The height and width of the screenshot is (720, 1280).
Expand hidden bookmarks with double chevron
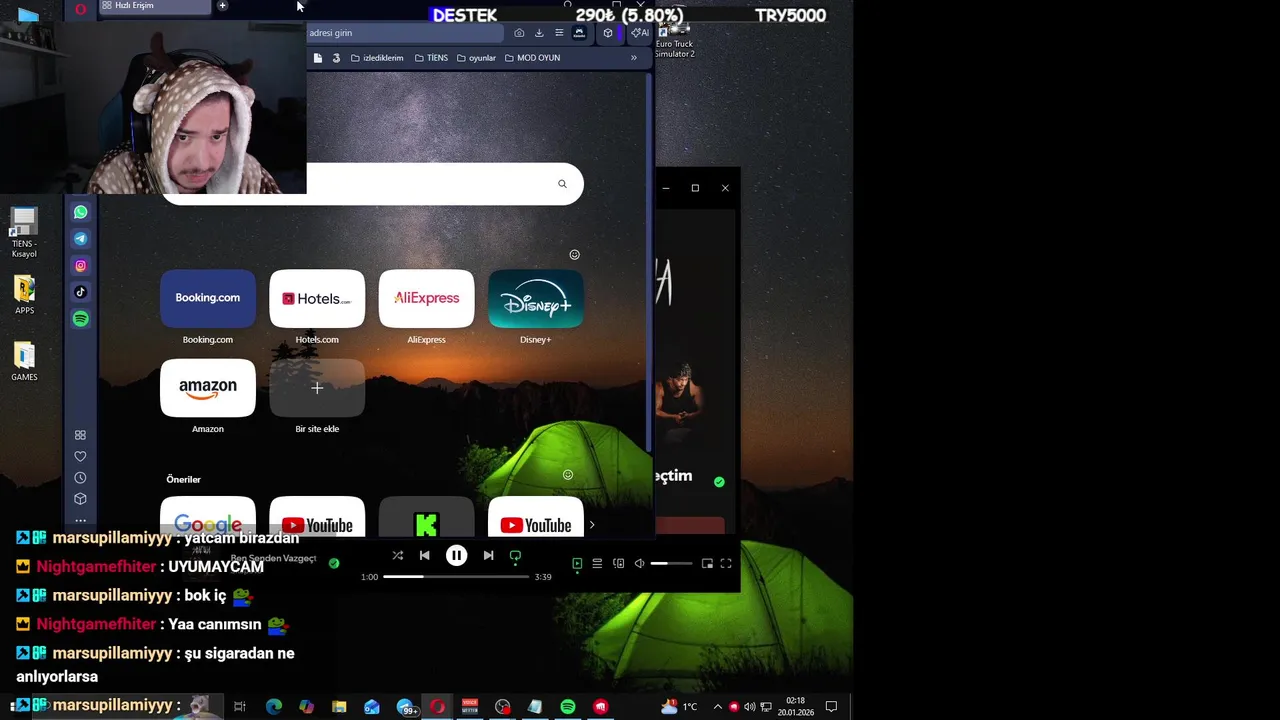tap(633, 58)
